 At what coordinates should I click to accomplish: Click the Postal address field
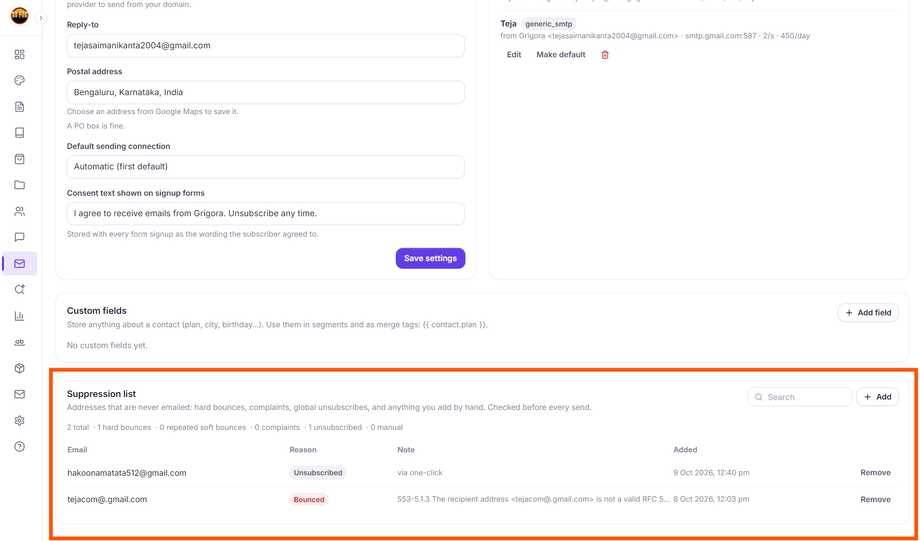[266, 92]
